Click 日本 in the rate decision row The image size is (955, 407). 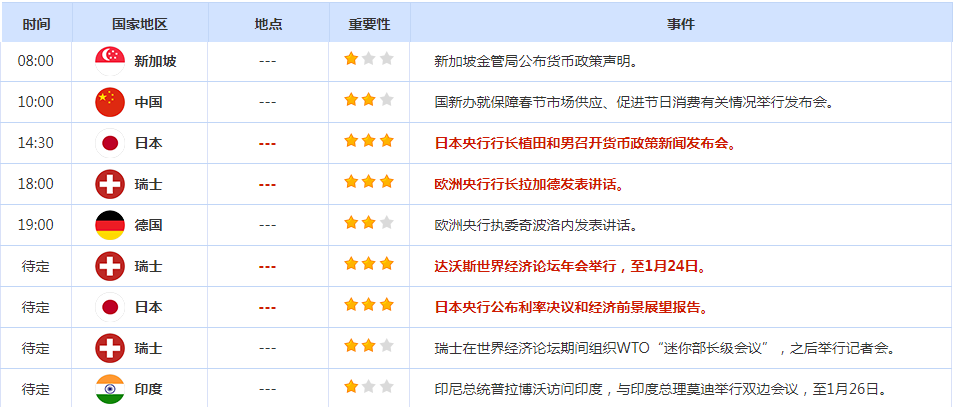149,307
